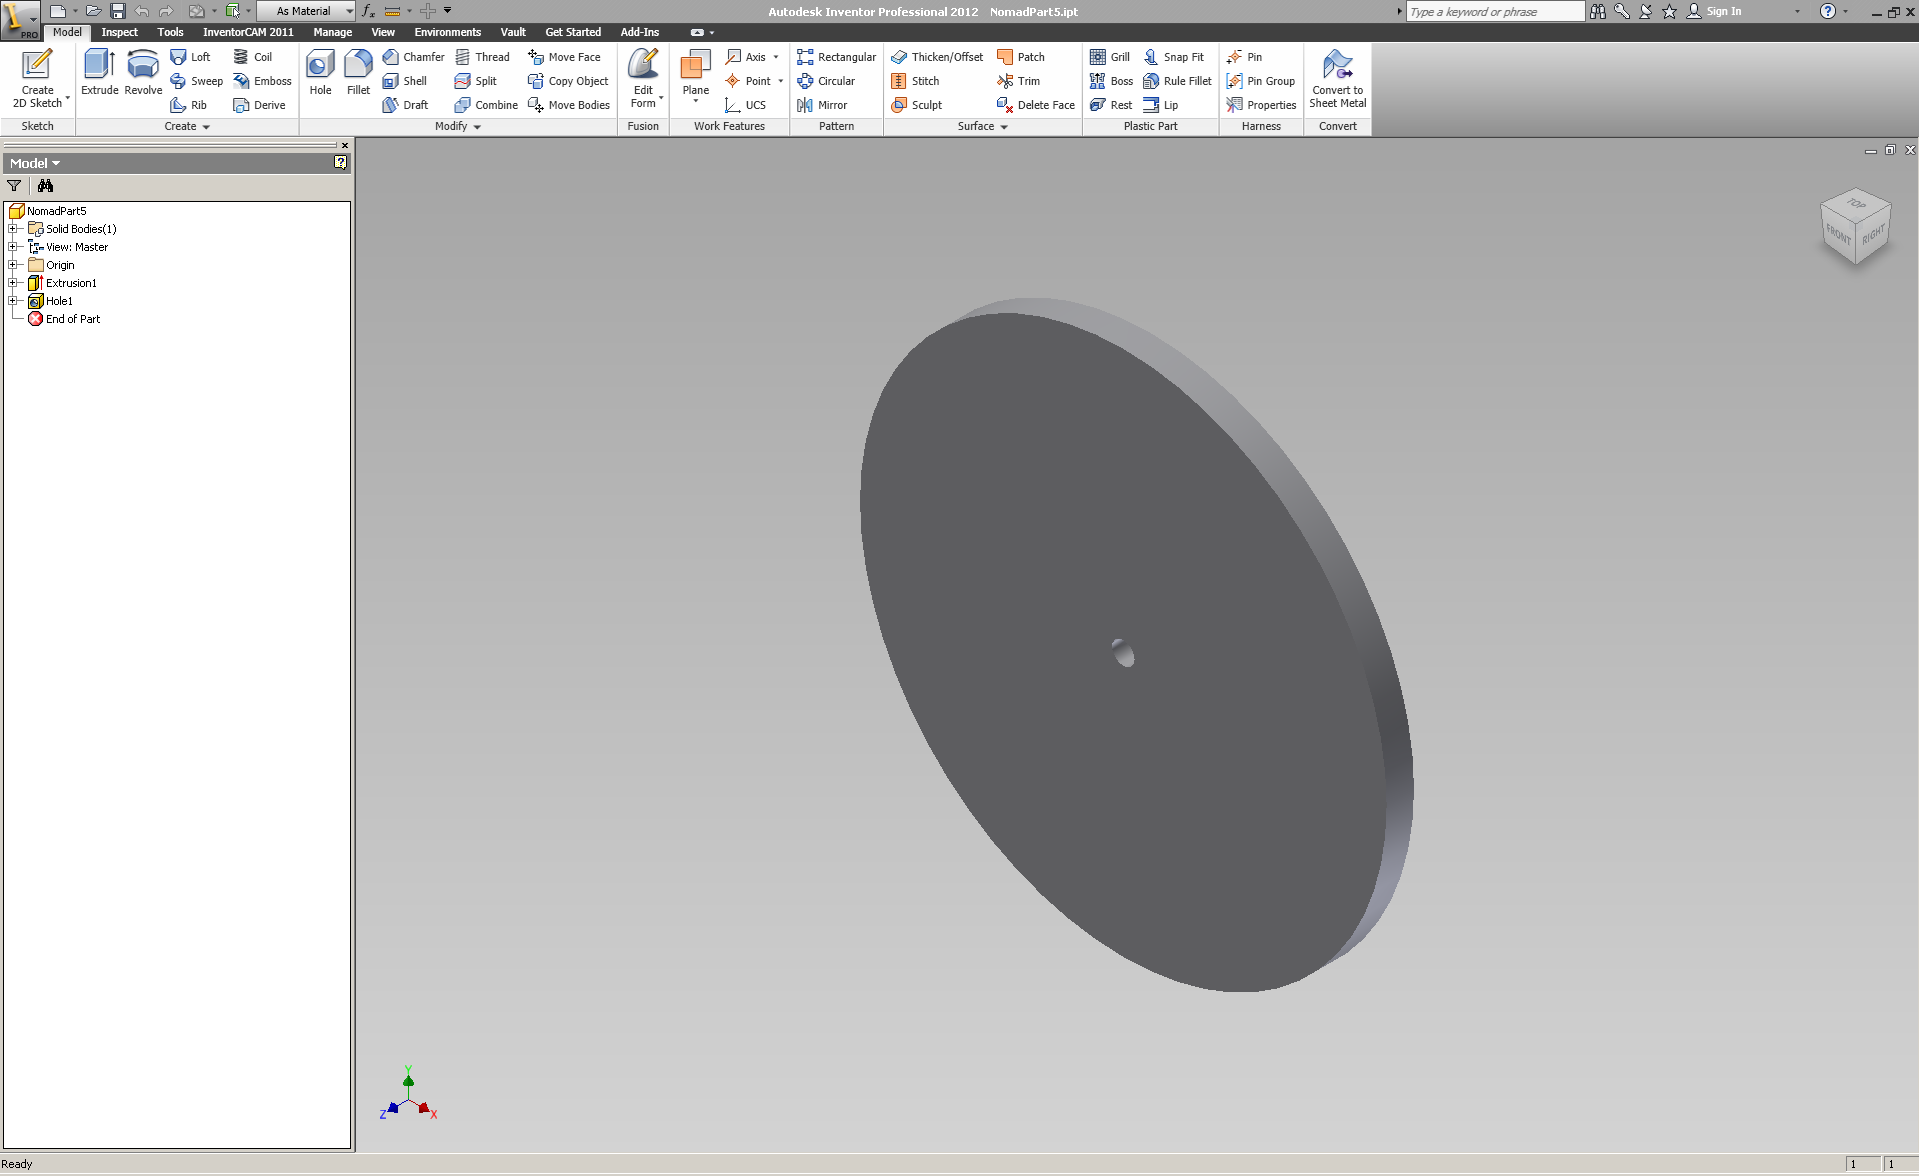Insert a Snap Fit feature
The height and width of the screenshot is (1176, 1919).
[x=1174, y=57]
